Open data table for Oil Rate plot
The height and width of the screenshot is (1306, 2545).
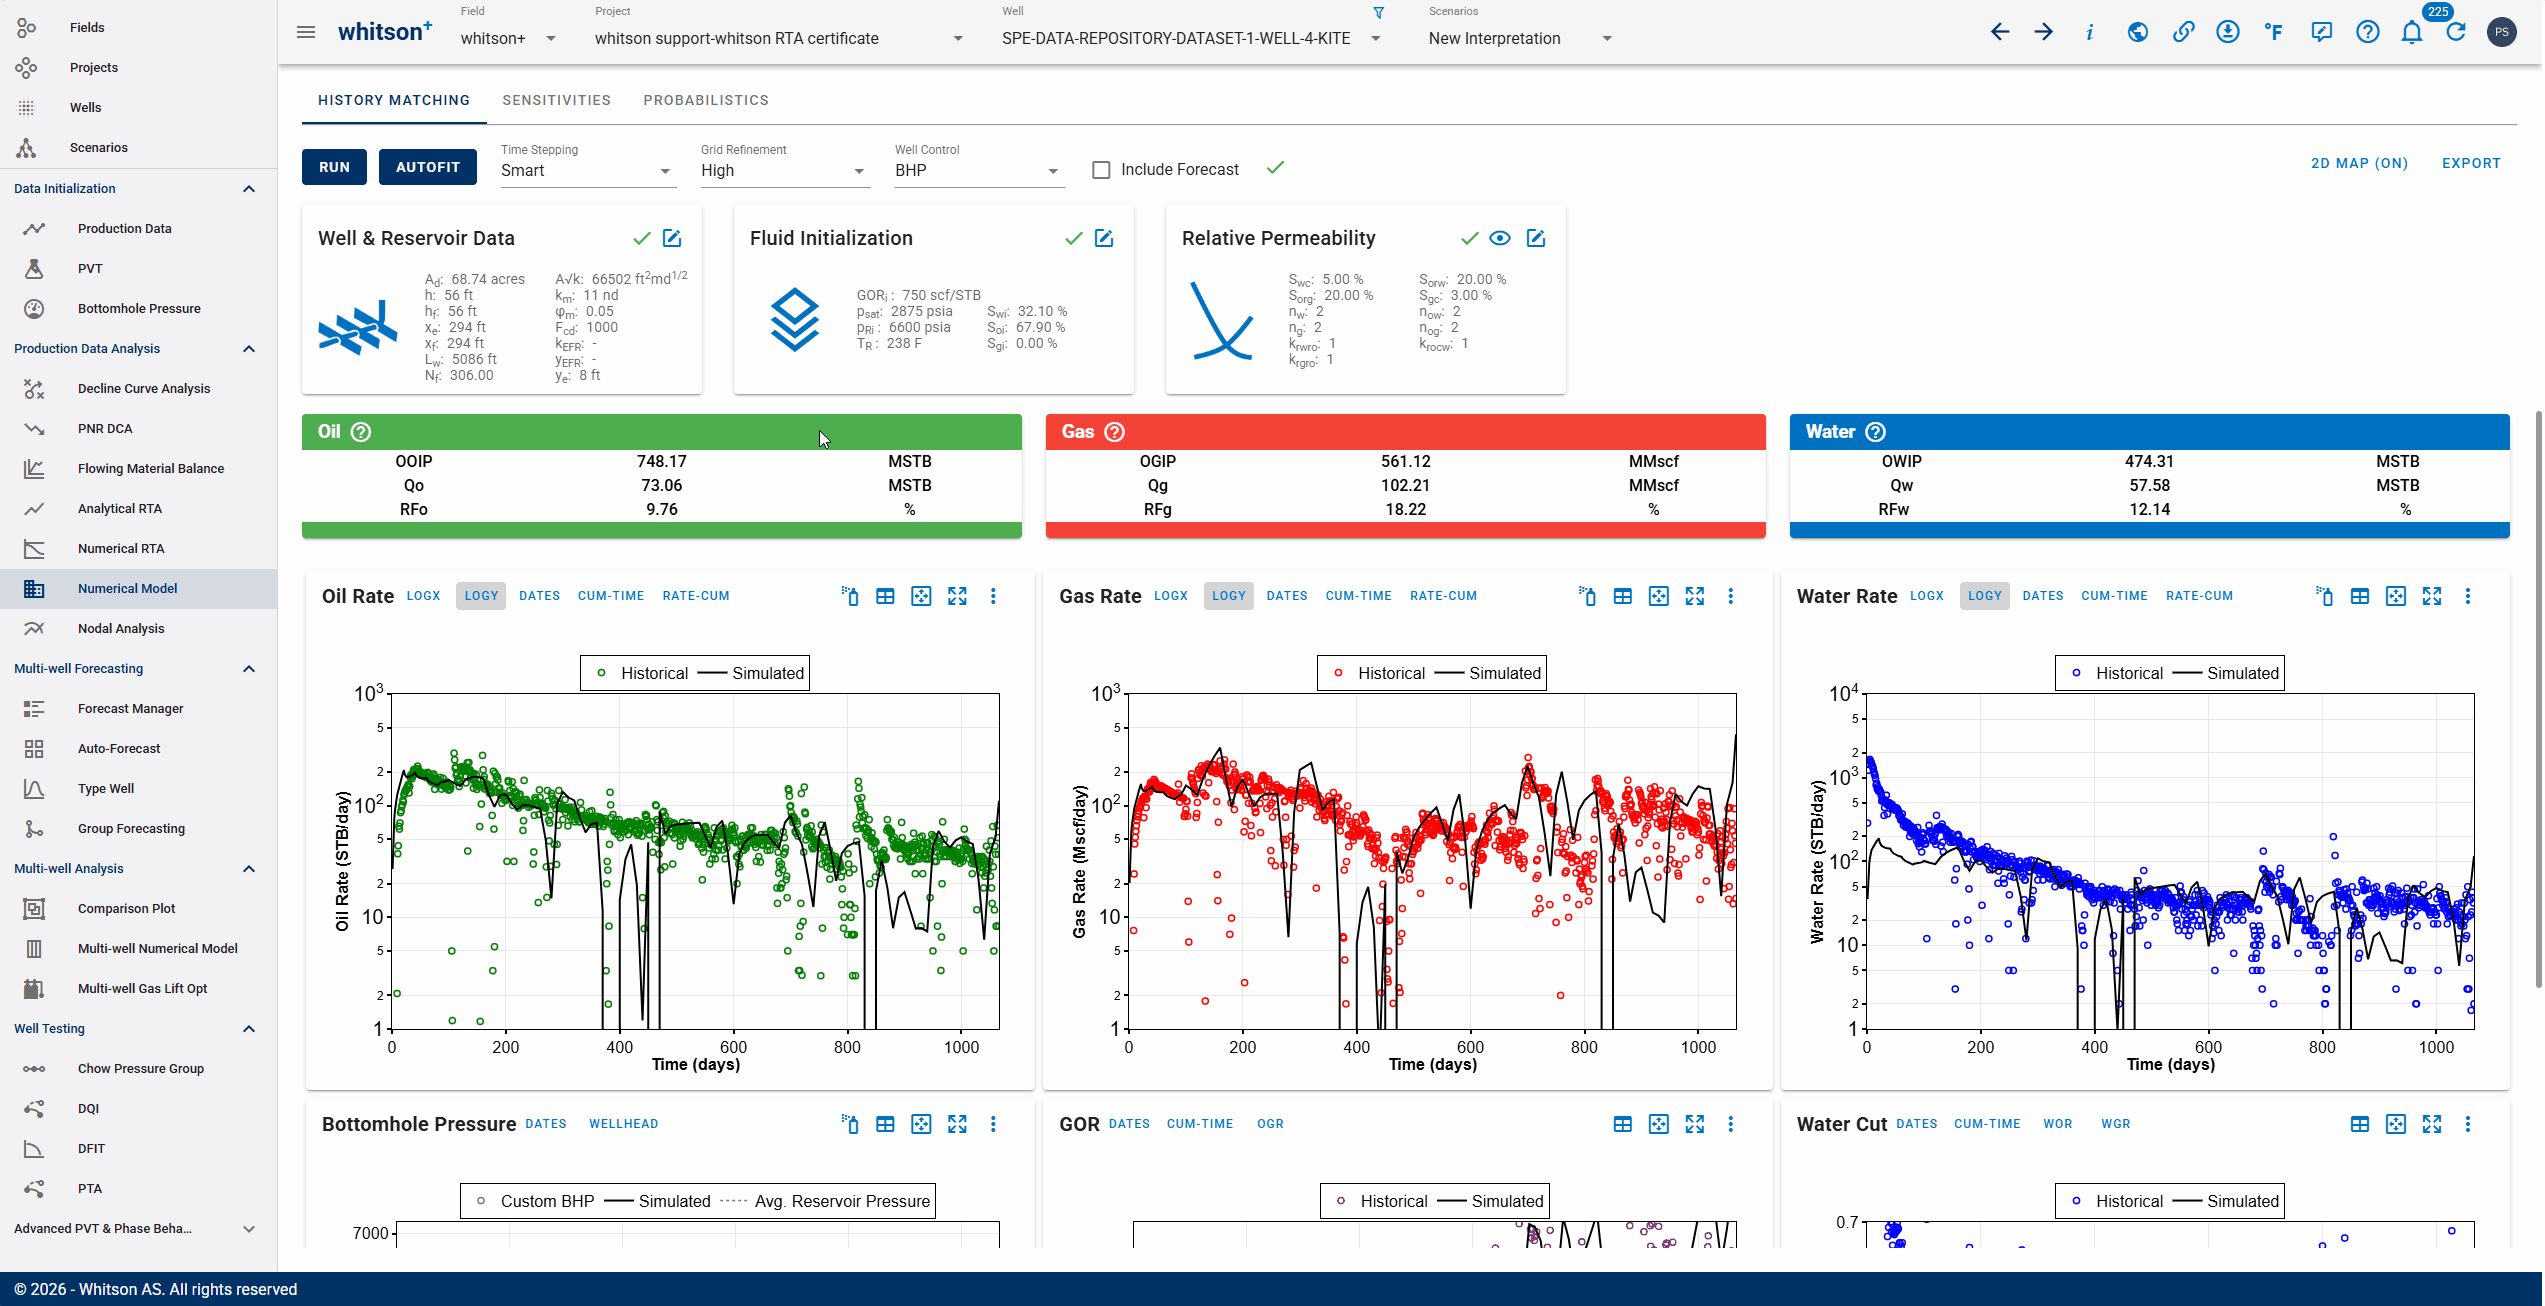click(885, 596)
